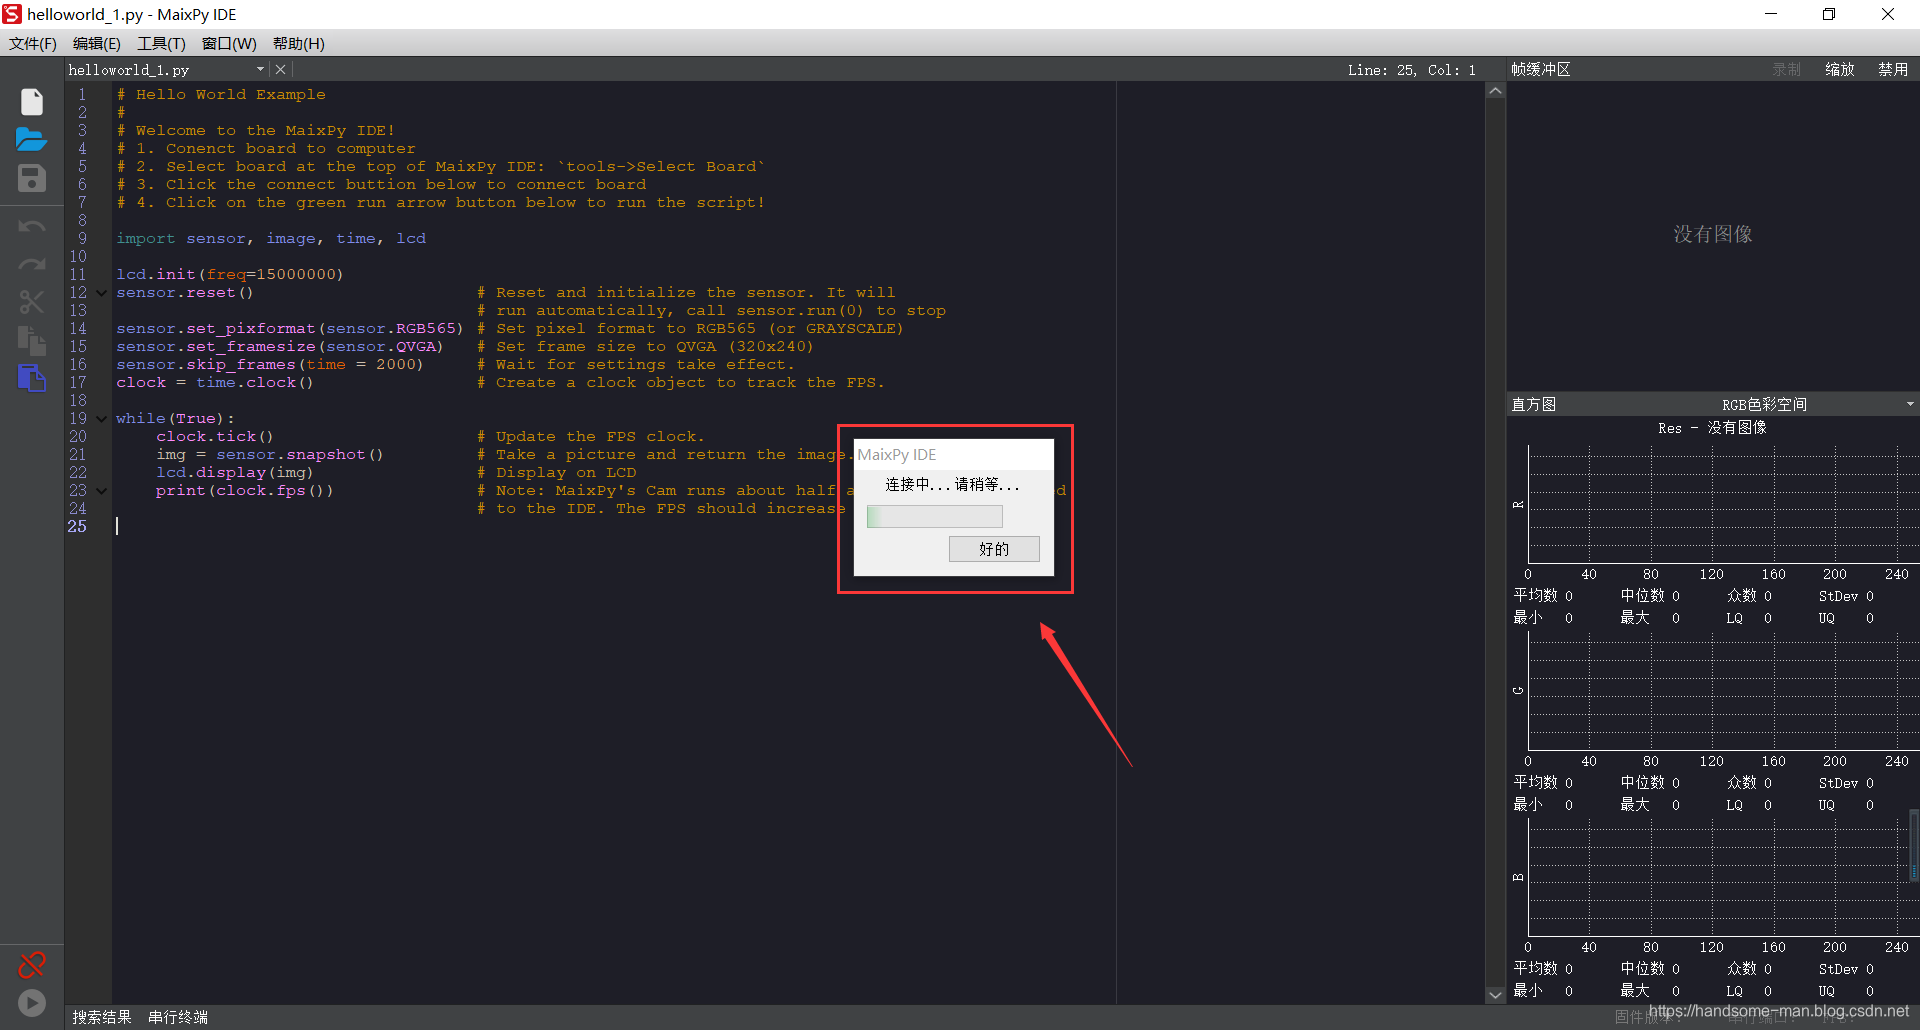Click the 帧缓冲区 panel title
The height and width of the screenshot is (1030, 1920).
(x=1541, y=69)
